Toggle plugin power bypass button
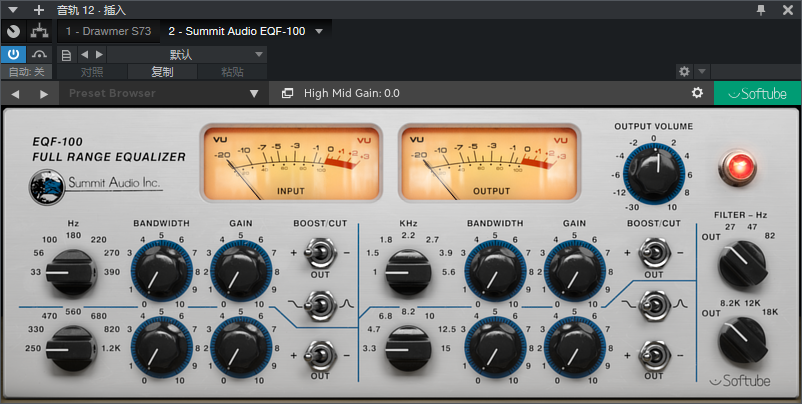This screenshot has width=802, height=404. click(x=13, y=54)
